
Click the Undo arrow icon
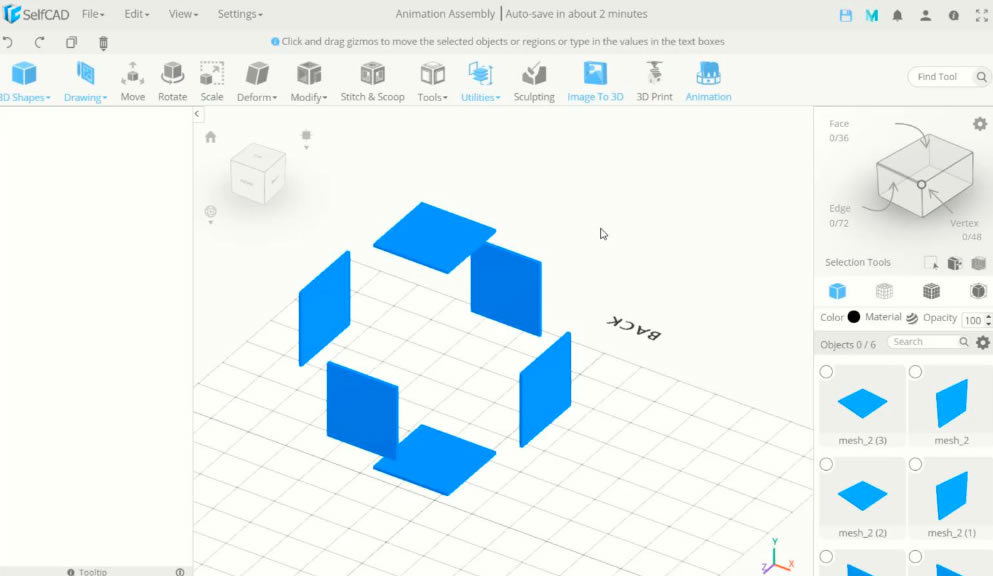[x=8, y=42]
